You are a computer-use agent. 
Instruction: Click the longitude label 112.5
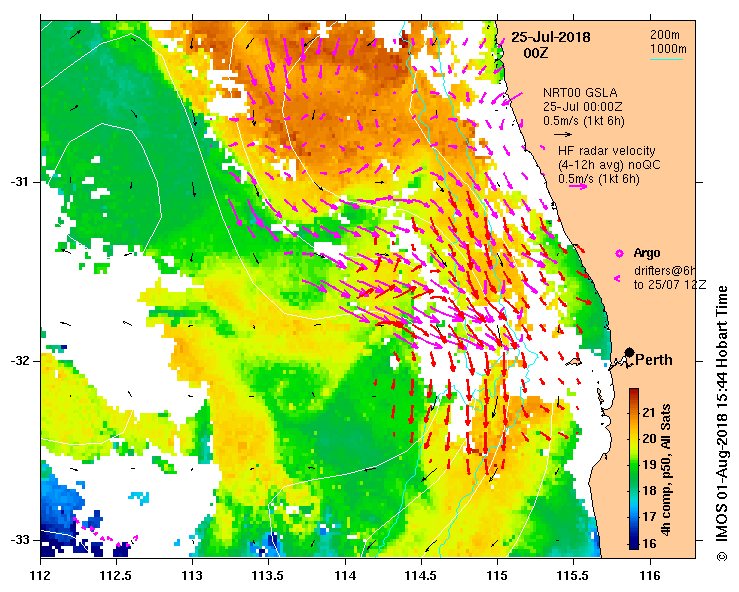coord(116,576)
